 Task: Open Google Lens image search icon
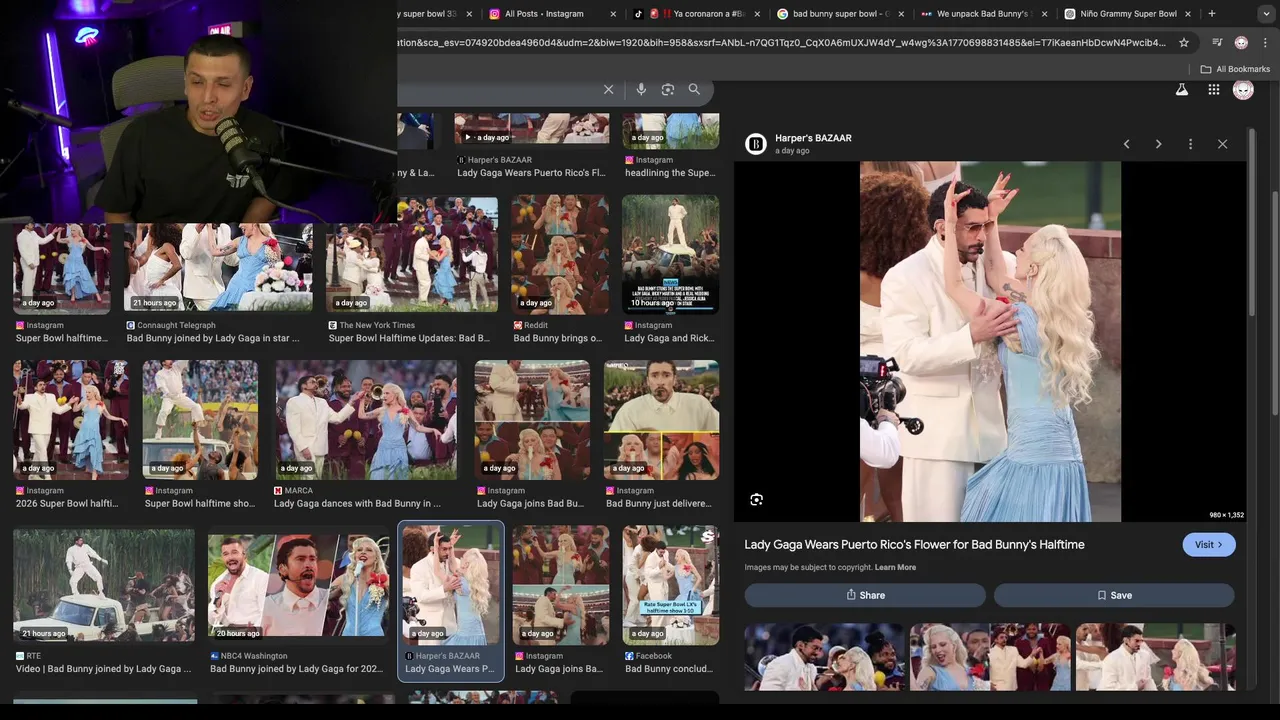(x=668, y=89)
